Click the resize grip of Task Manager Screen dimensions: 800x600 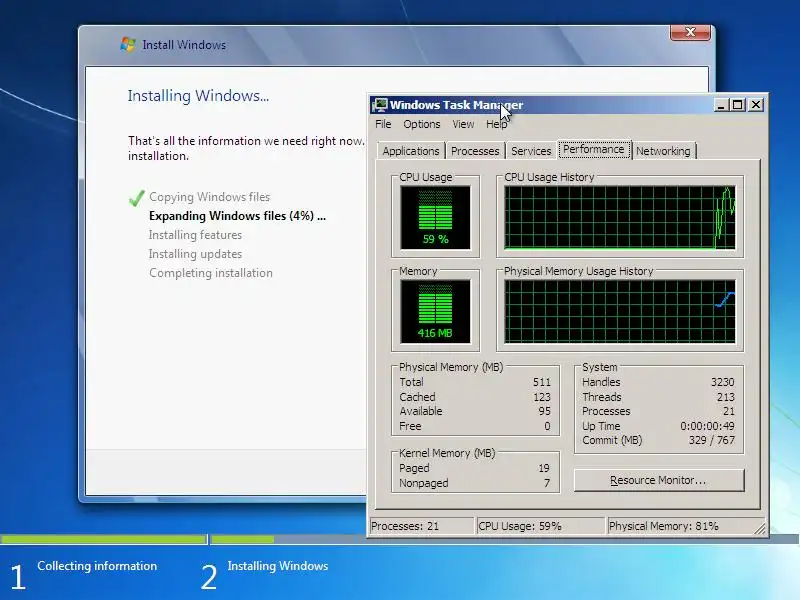point(760,529)
